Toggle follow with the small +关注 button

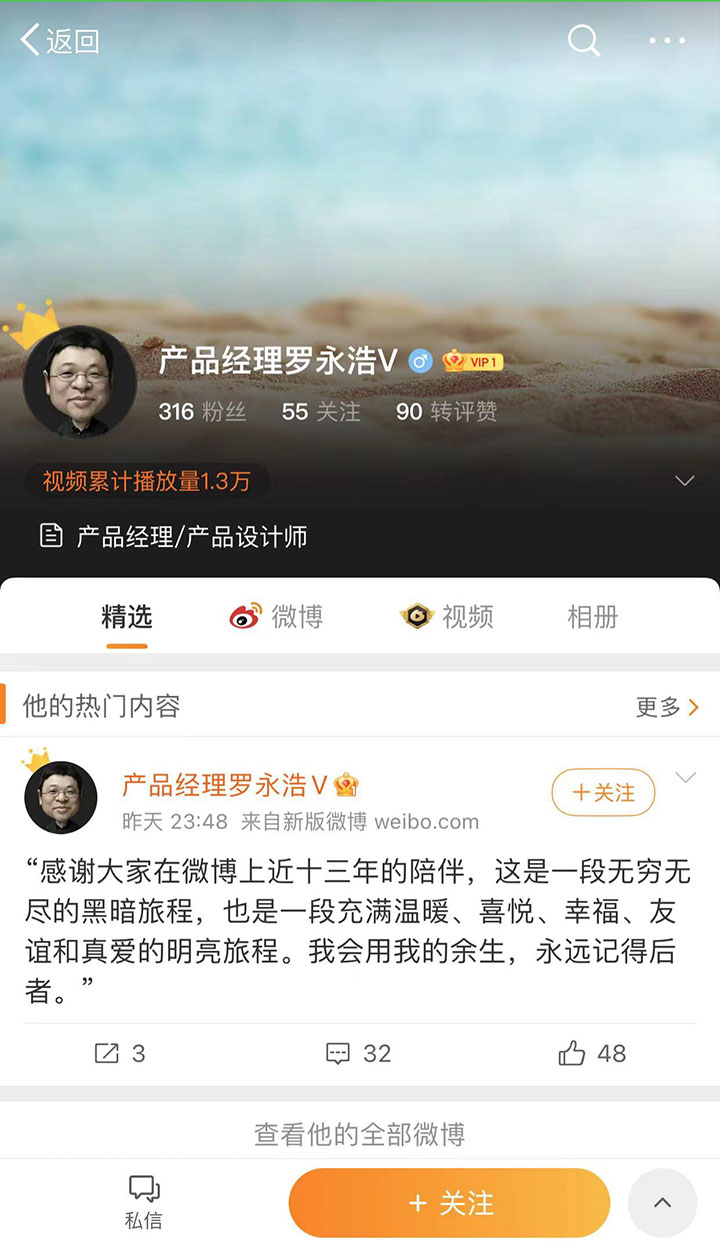(603, 792)
